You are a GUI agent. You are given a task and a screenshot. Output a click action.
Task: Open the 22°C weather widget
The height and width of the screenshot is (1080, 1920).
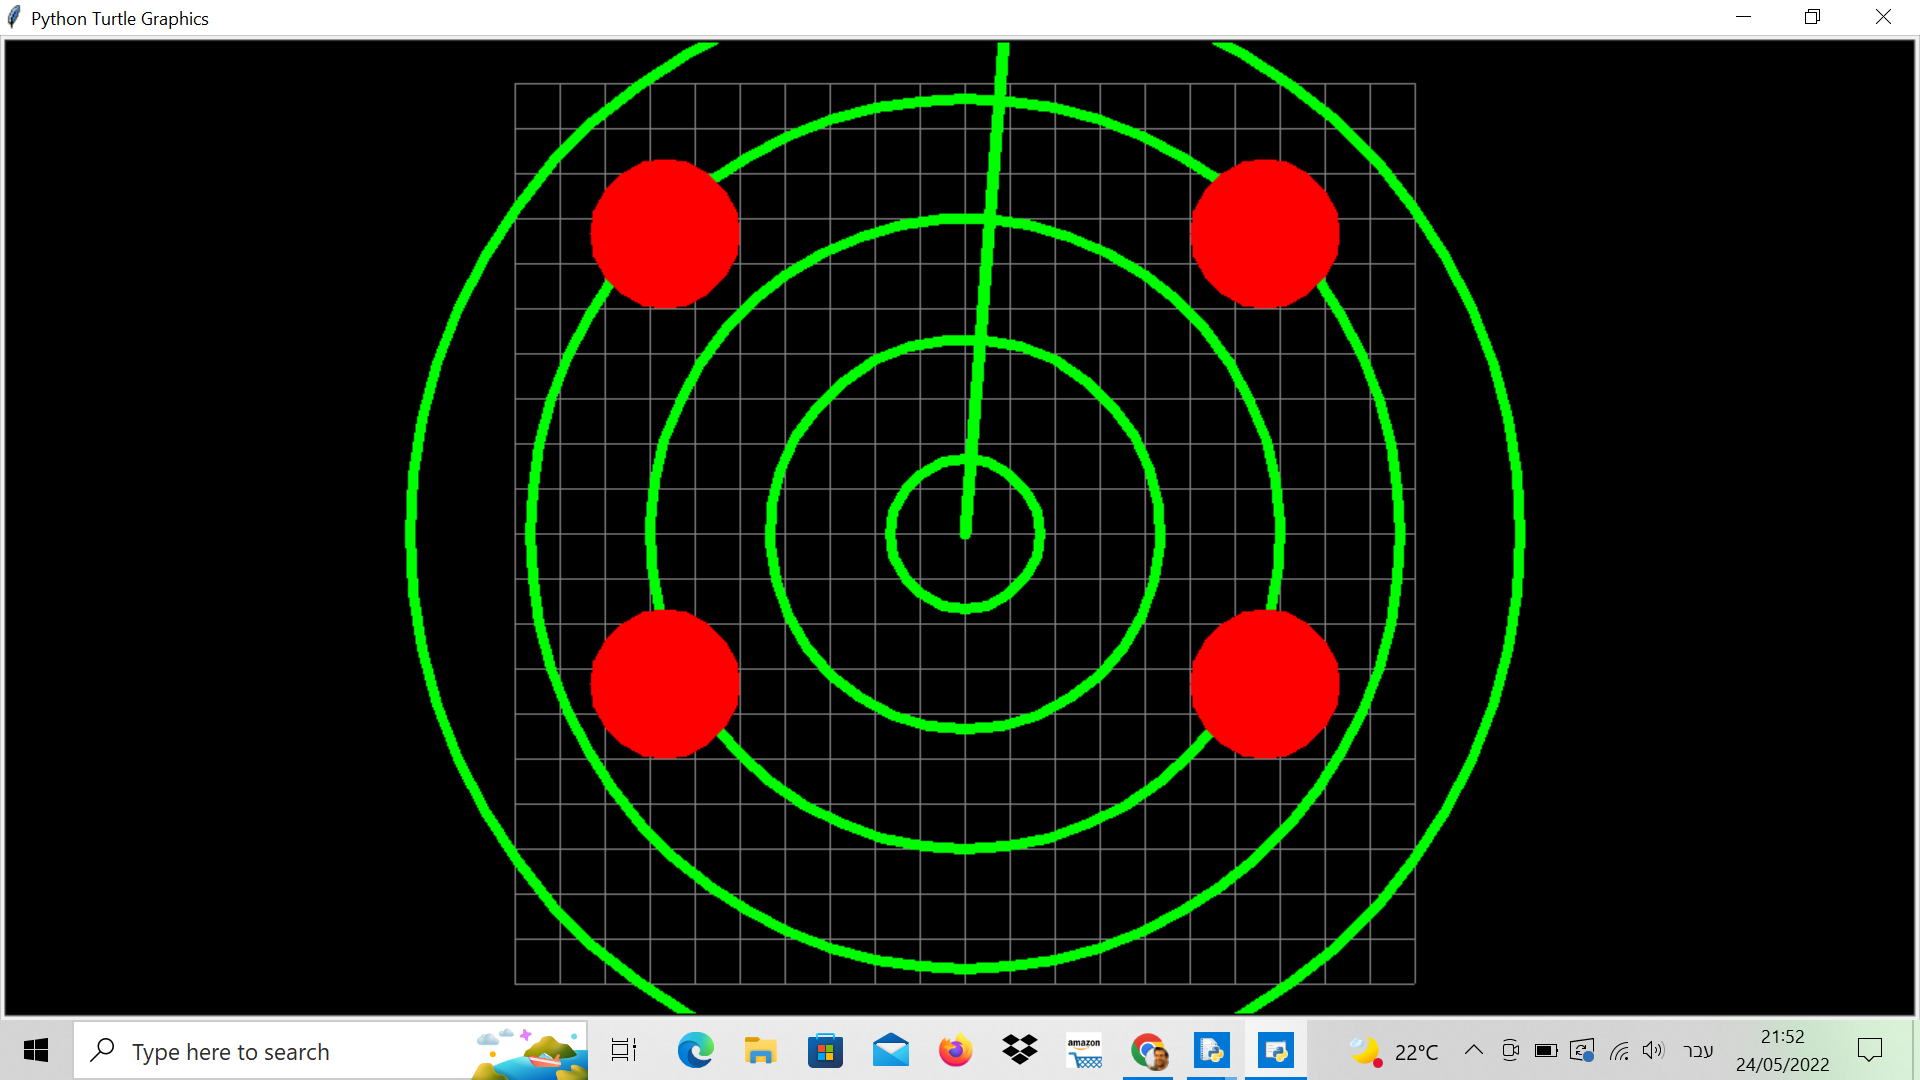tap(1392, 1051)
